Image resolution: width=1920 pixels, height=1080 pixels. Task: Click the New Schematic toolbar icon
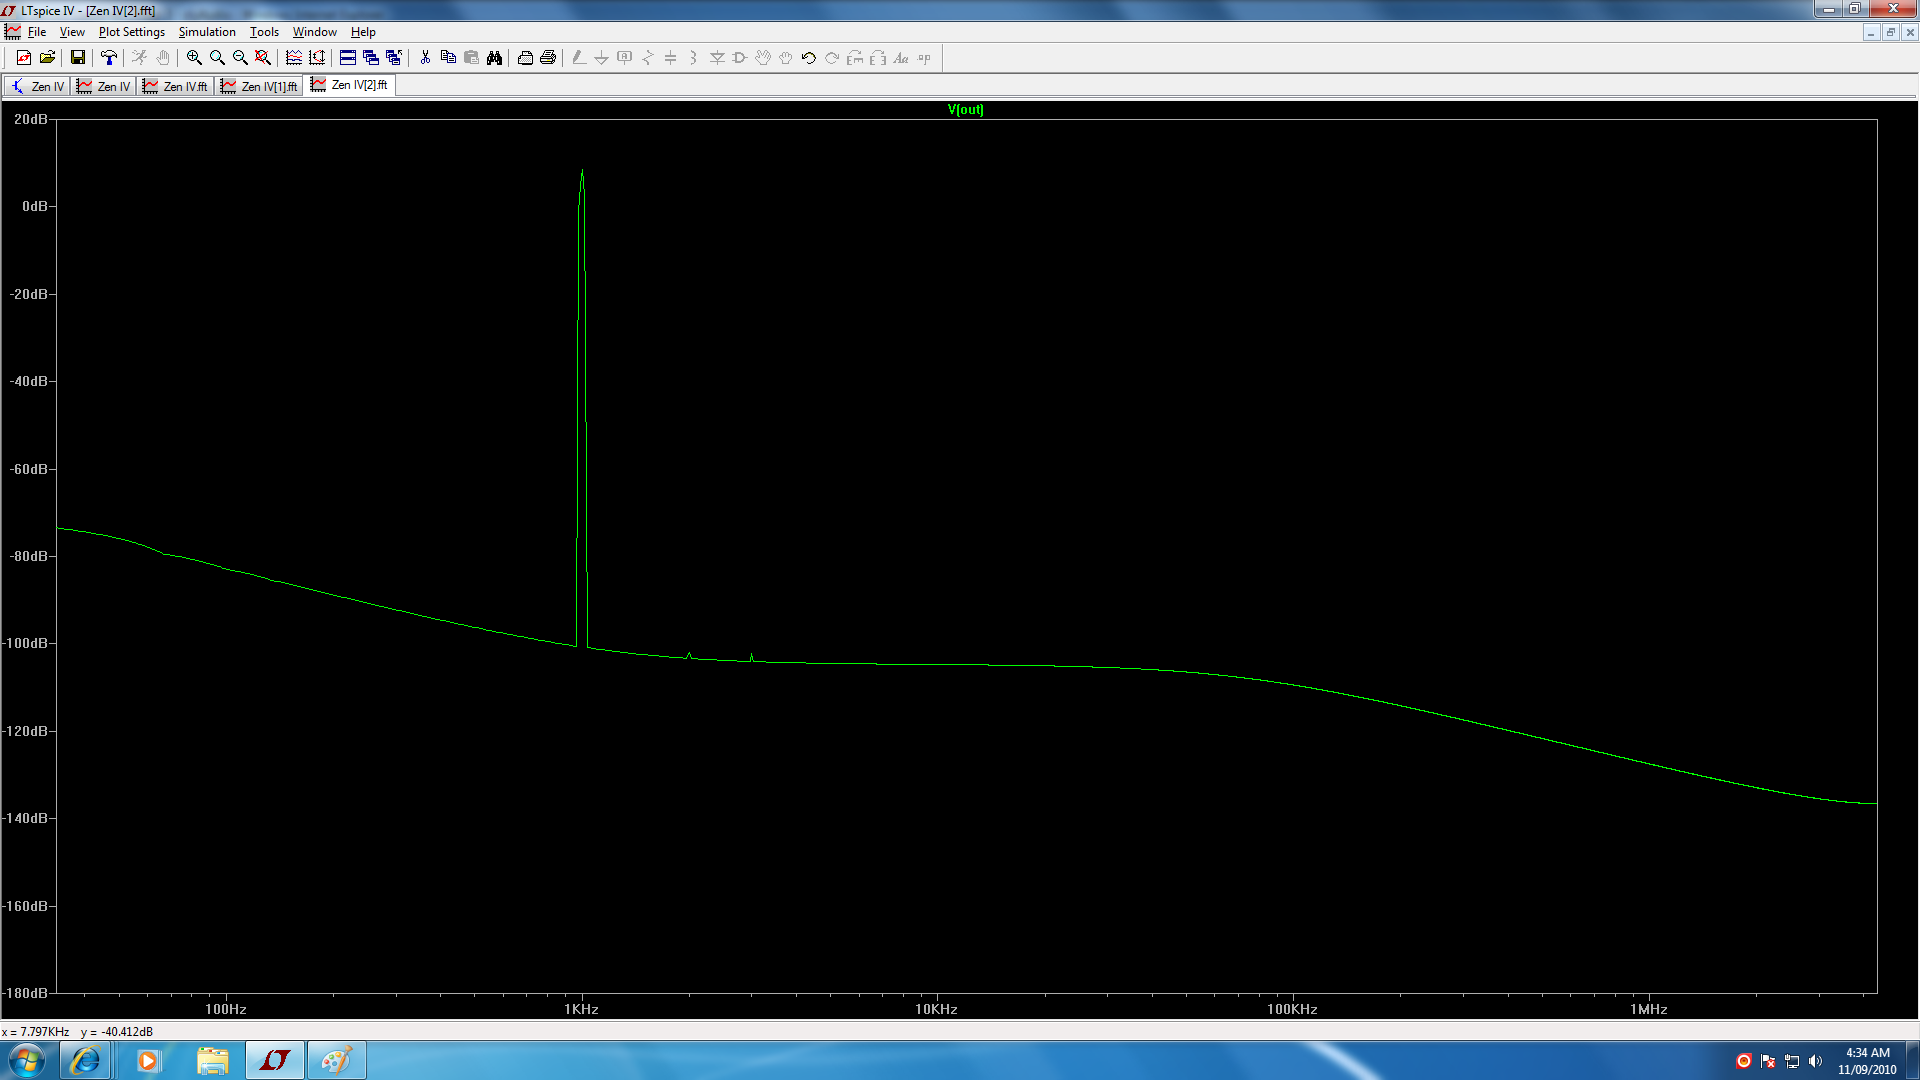pyautogui.click(x=24, y=58)
